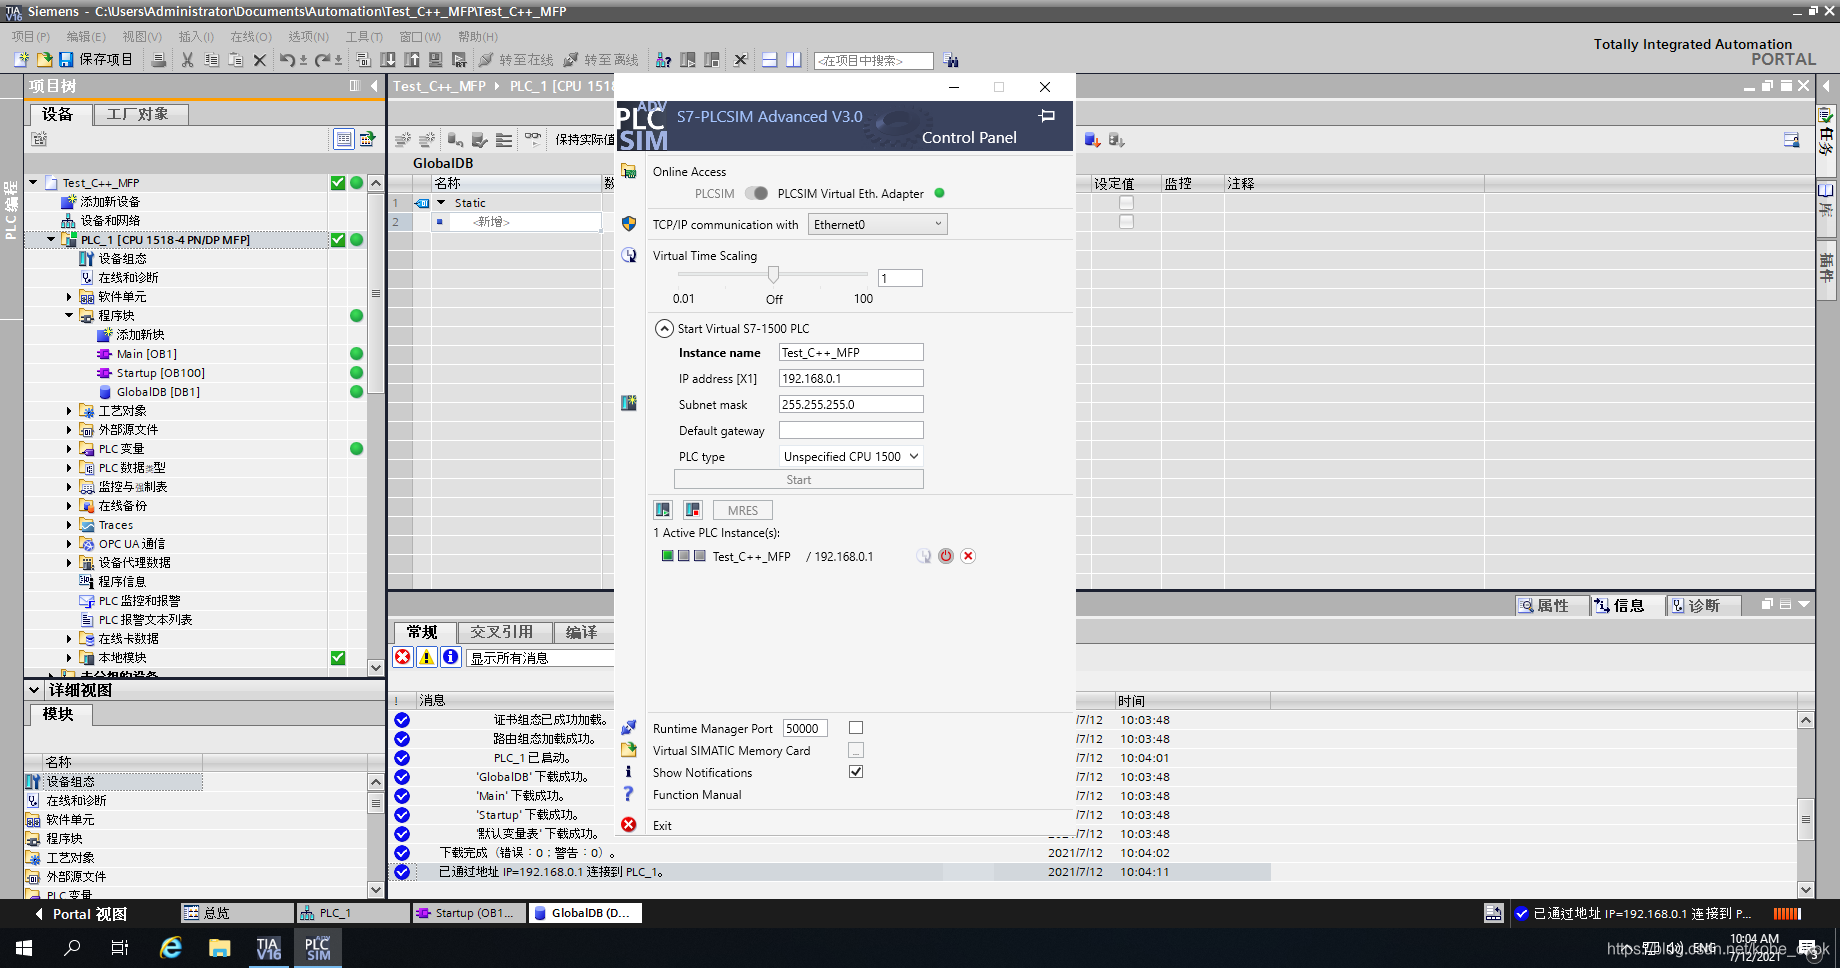
Task: Collapse the 程序块 folder in project tree
Action: point(69,316)
